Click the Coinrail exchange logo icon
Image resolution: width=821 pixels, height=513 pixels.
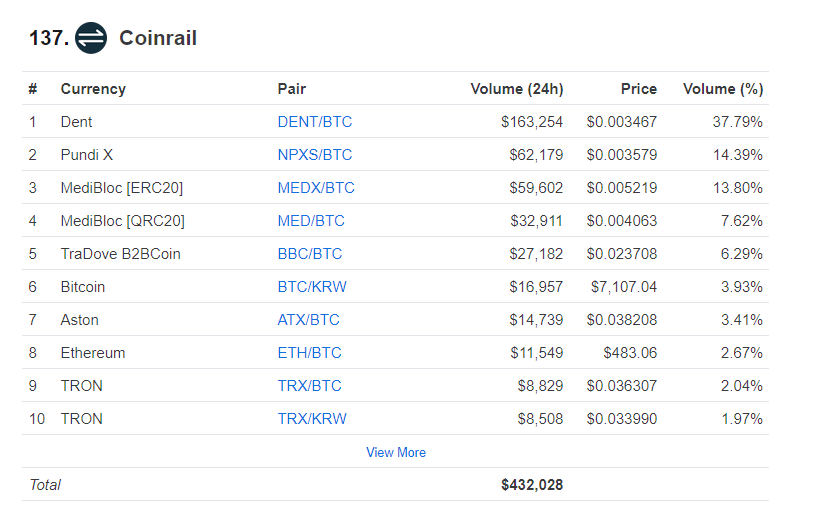coord(91,38)
